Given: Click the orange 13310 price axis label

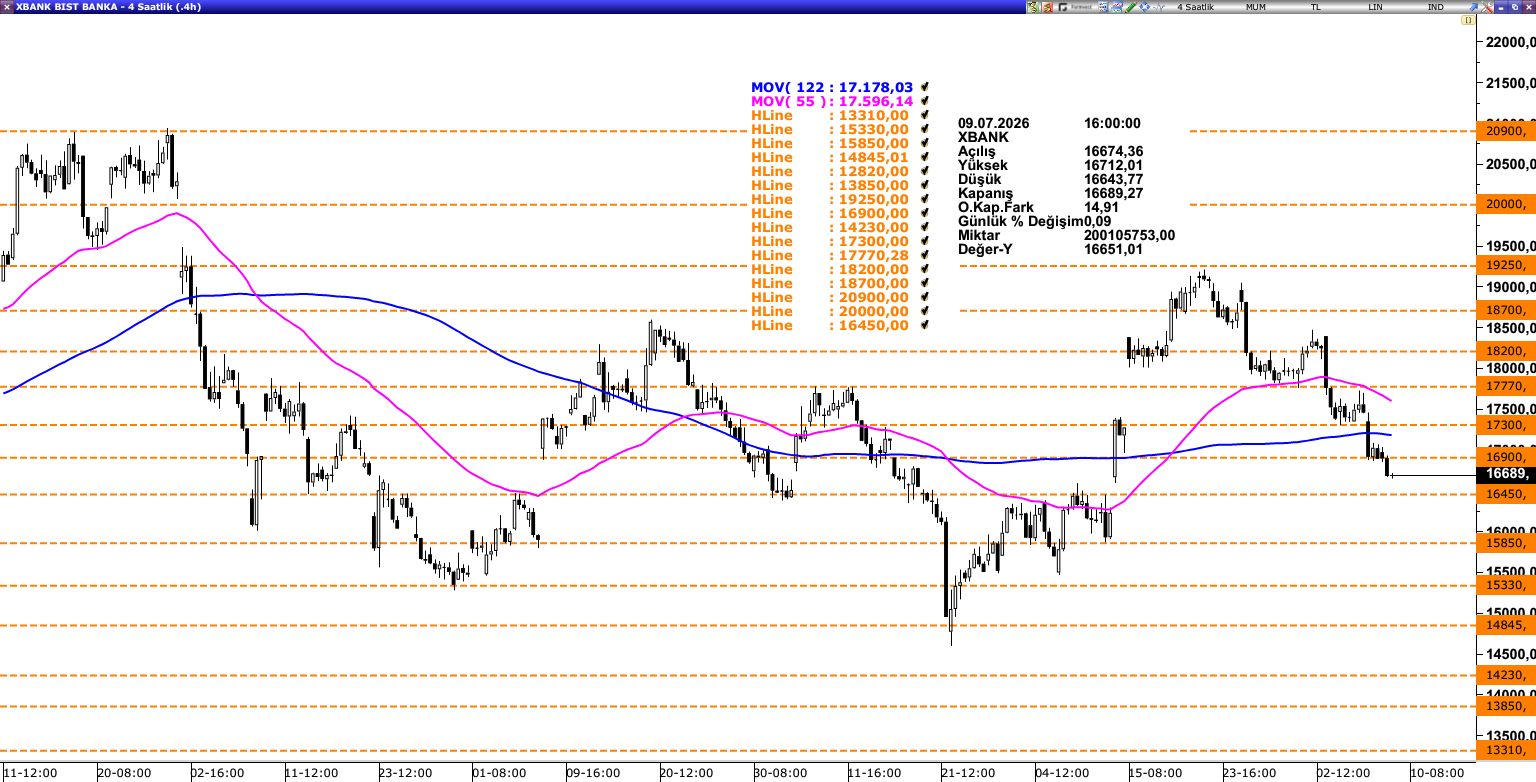Looking at the screenshot, I should [1506, 750].
